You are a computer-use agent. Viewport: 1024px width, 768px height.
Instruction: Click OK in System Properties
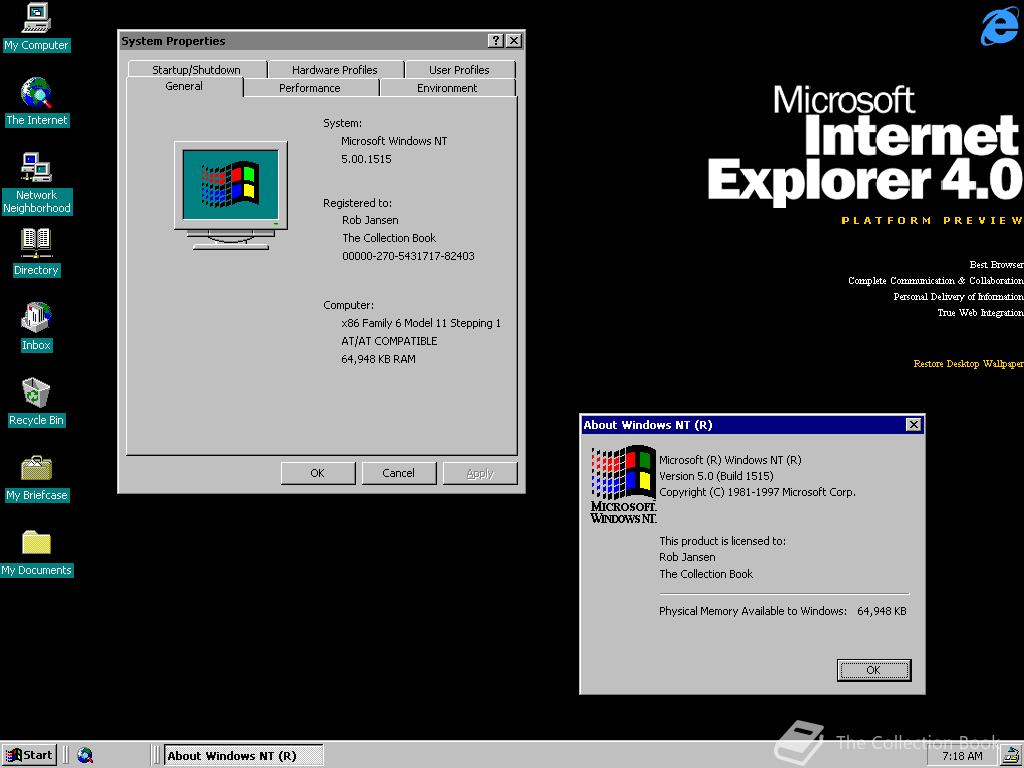click(317, 473)
